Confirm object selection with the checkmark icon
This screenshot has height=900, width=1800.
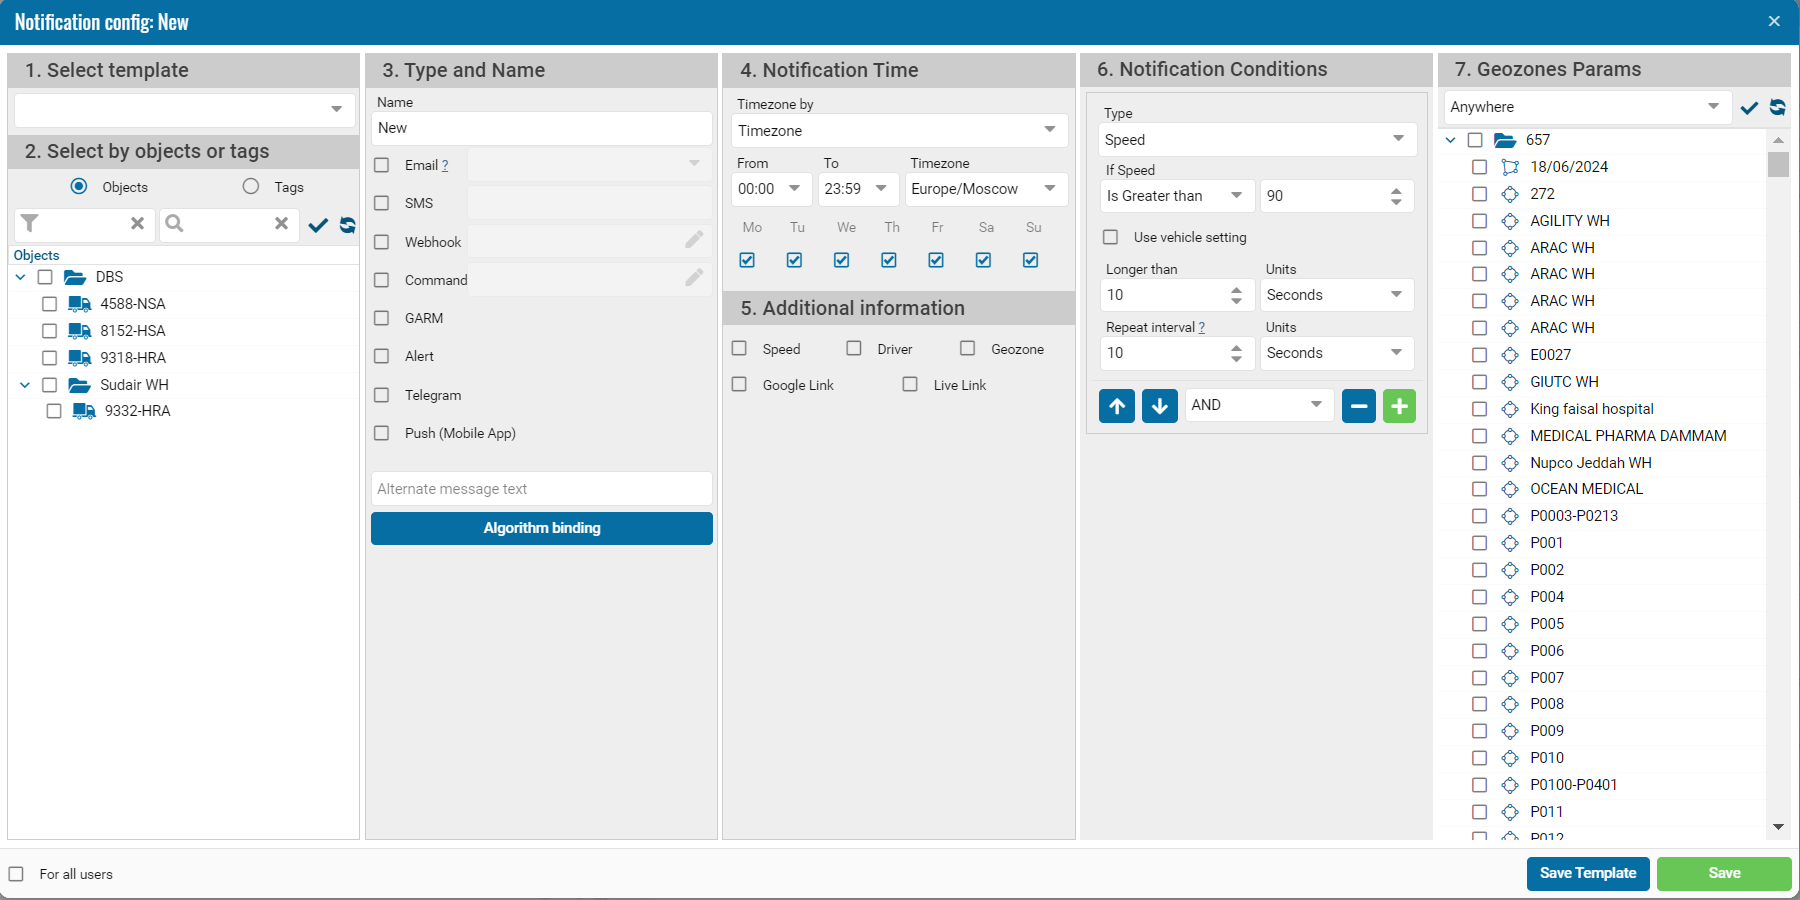[318, 225]
